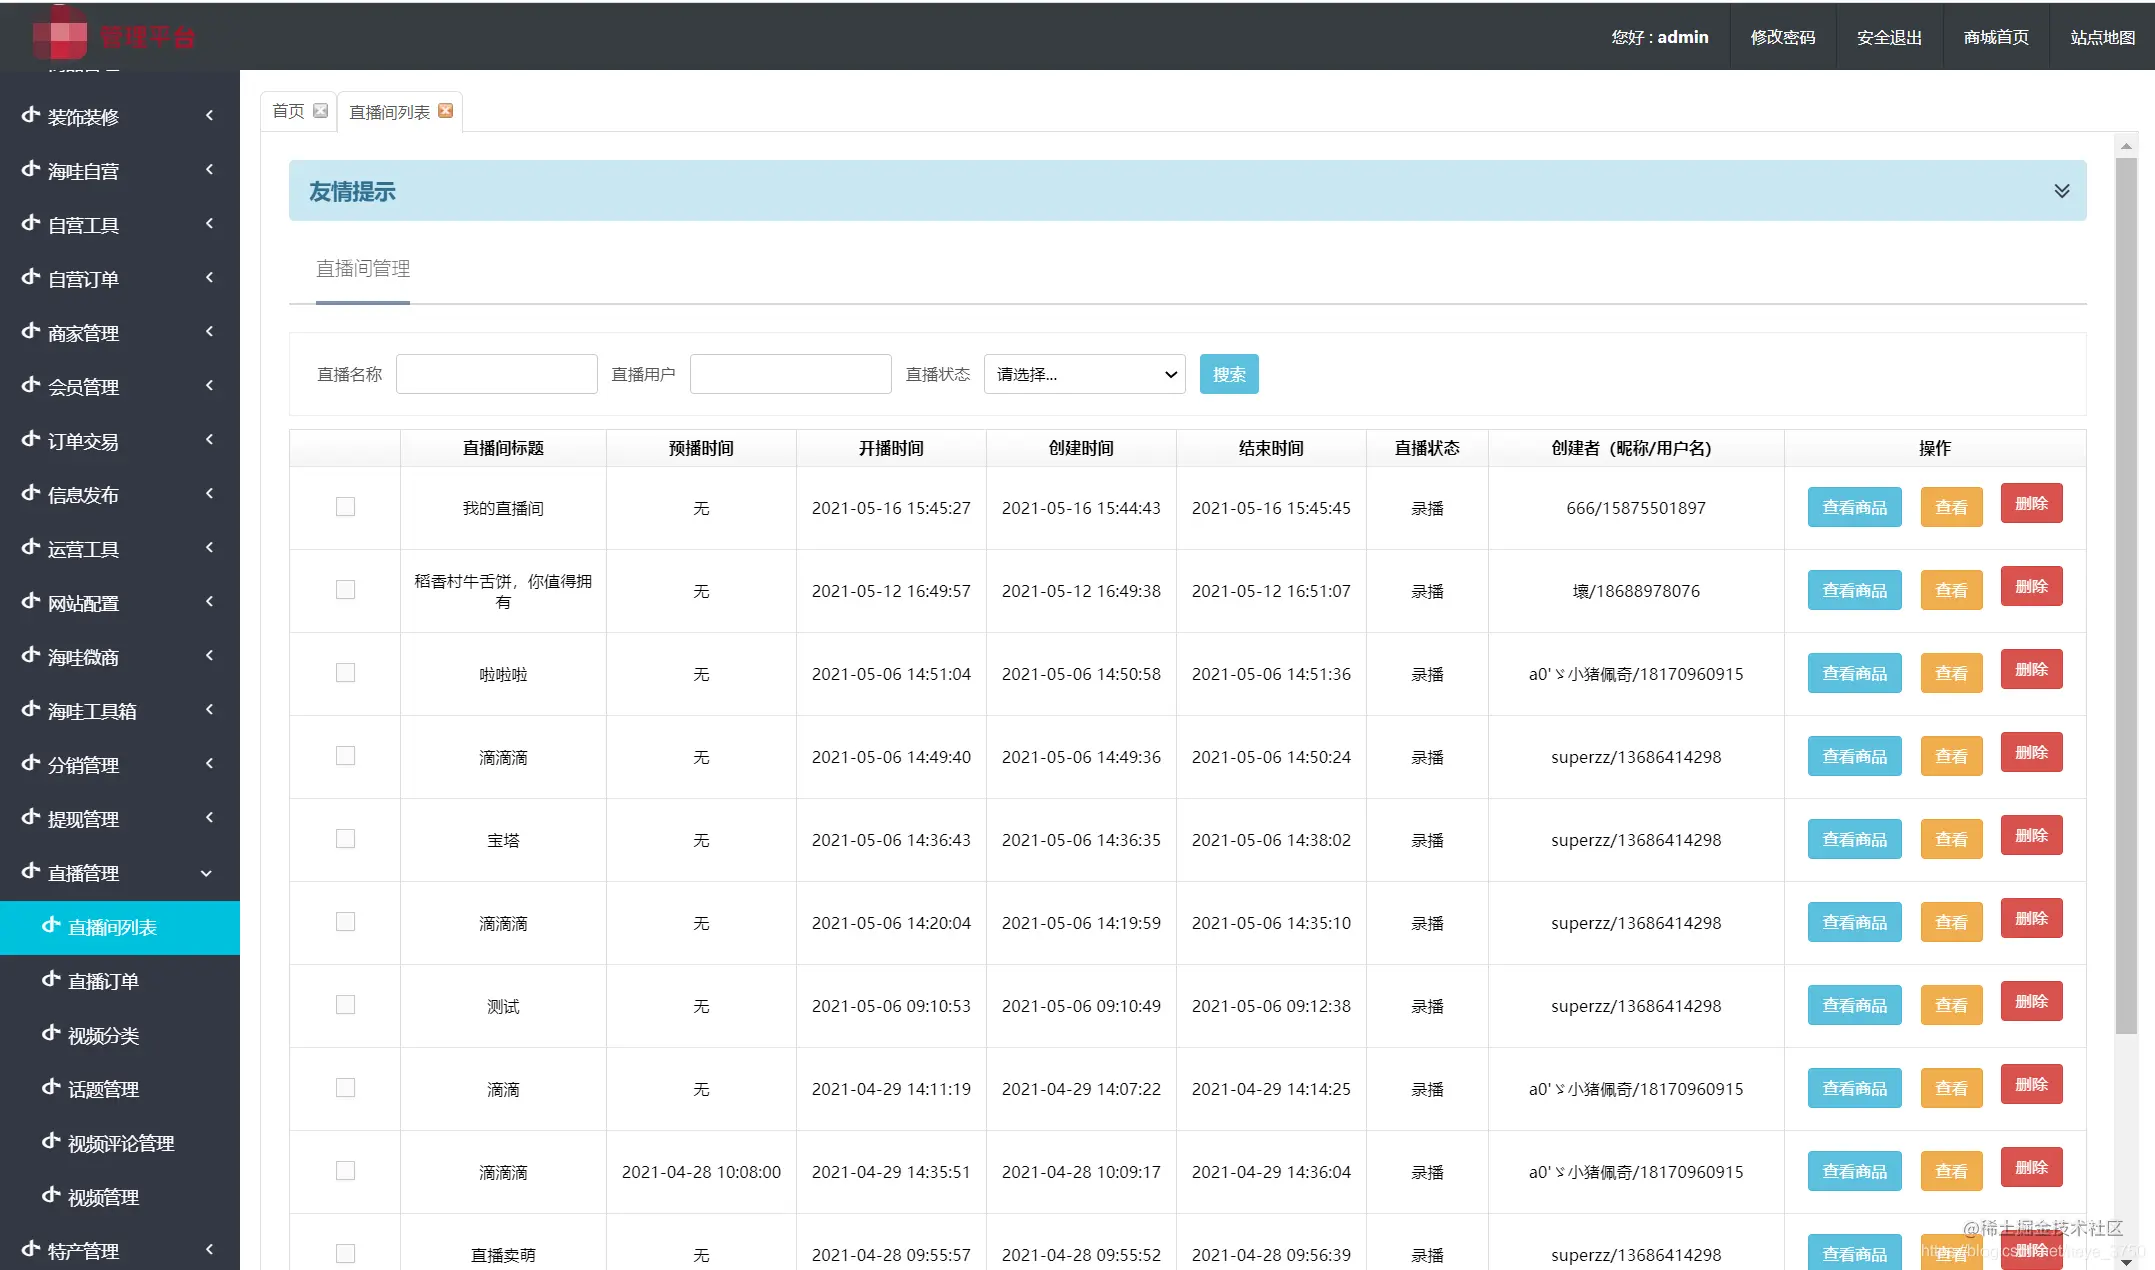Click the 商家管理 sidebar icon
Screen dimensions: 2155x1270
point(31,331)
